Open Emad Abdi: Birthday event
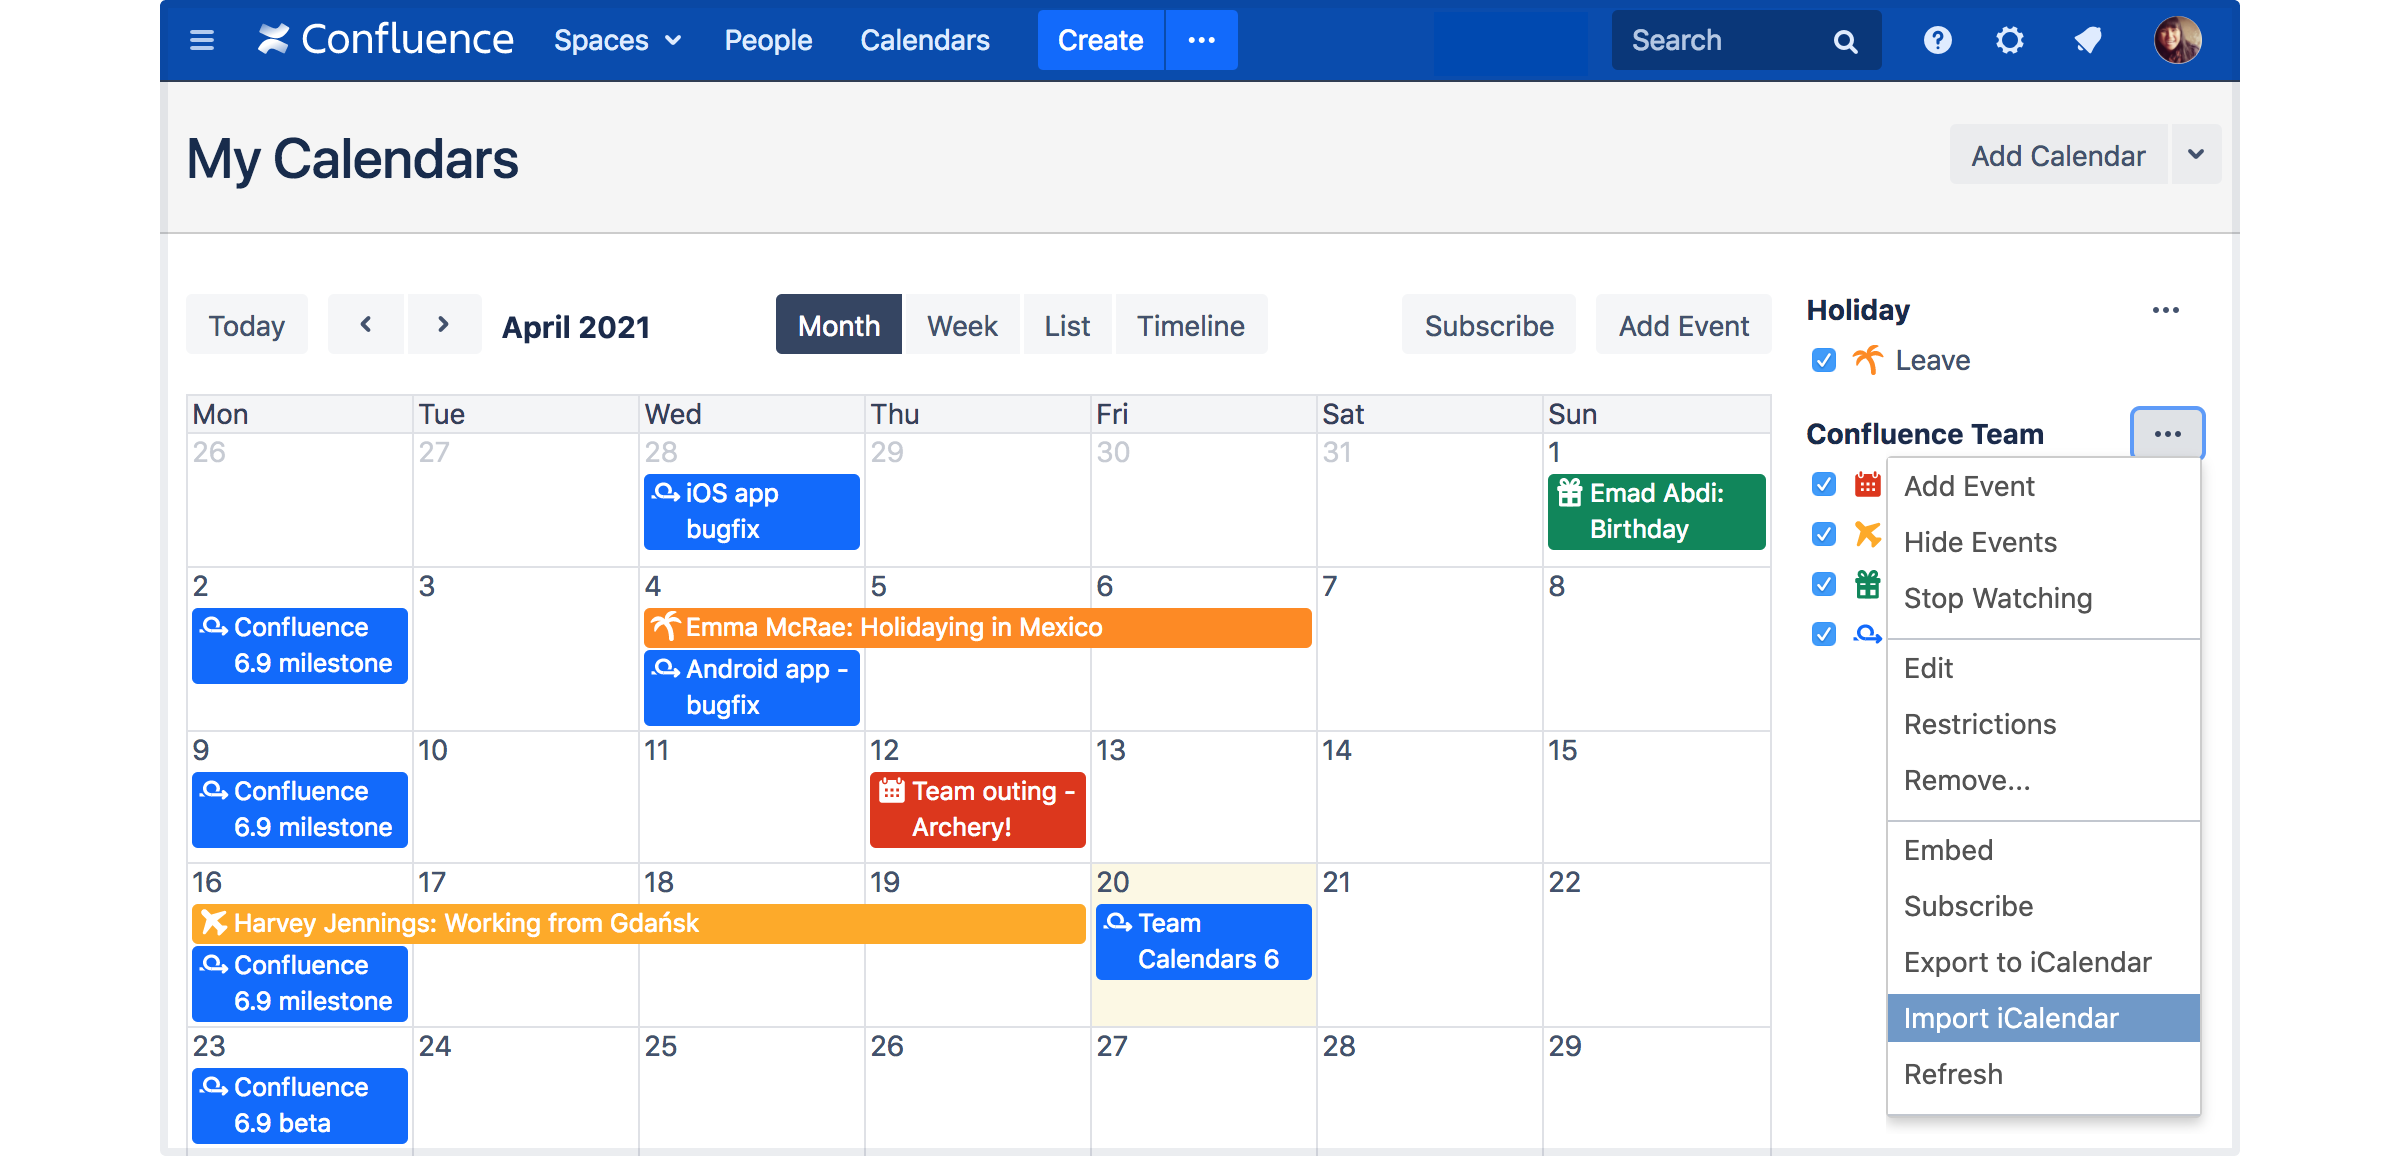2400x1158 pixels. [x=1657, y=511]
